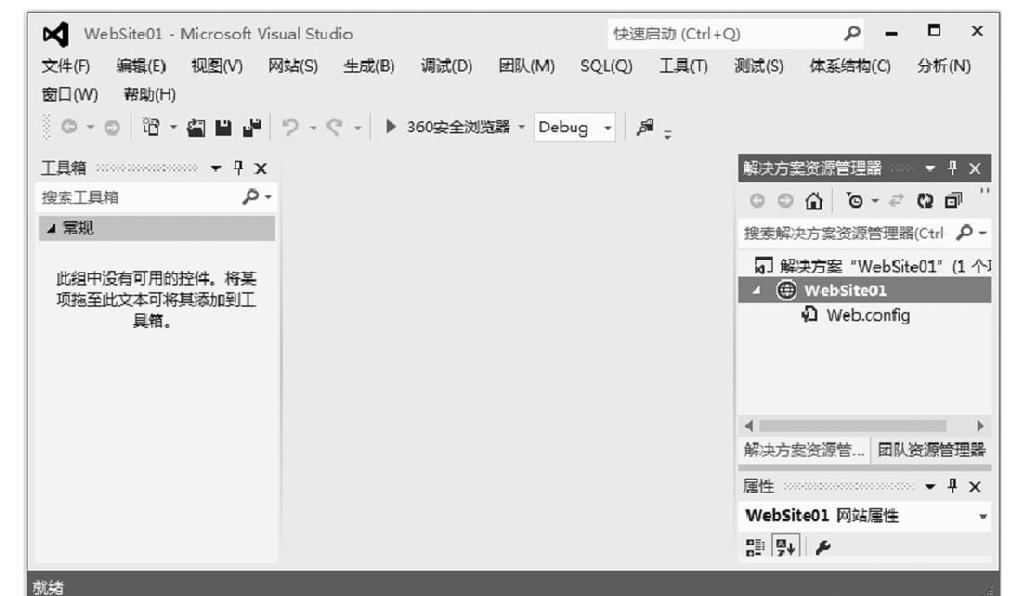The height and width of the screenshot is (596, 1030).
Task: Toggle auto-hide pin on Properties panel
Action: (952, 486)
